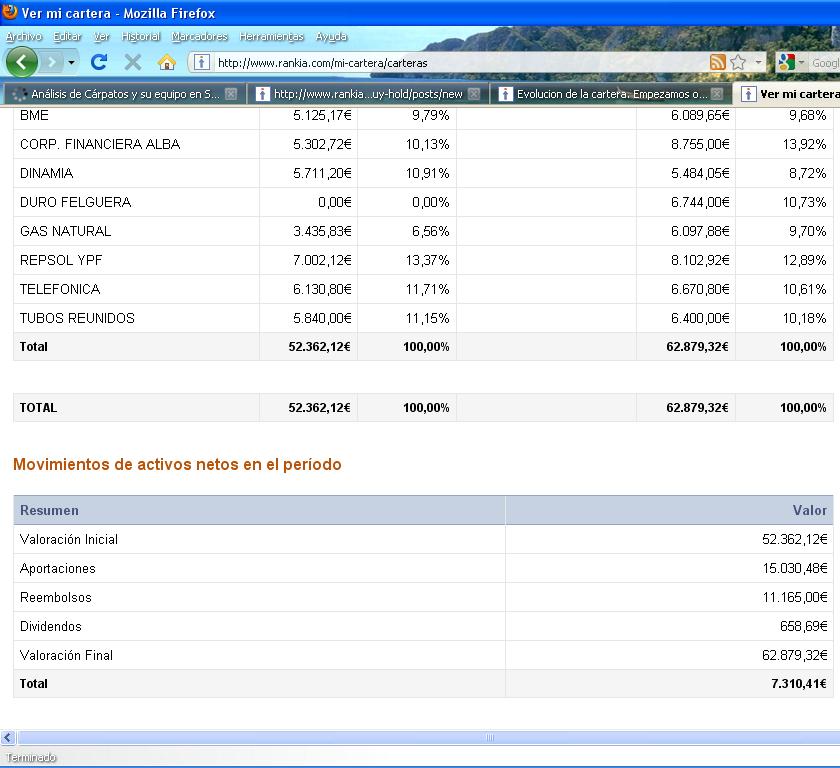Click the Stop loading X icon

[x=133, y=62]
